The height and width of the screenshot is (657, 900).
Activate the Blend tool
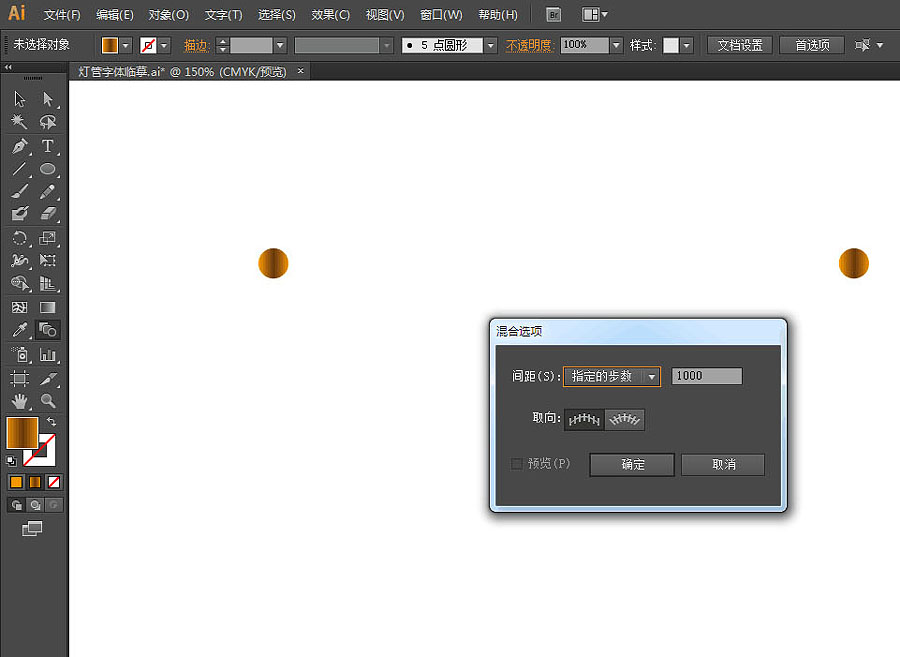[47, 330]
